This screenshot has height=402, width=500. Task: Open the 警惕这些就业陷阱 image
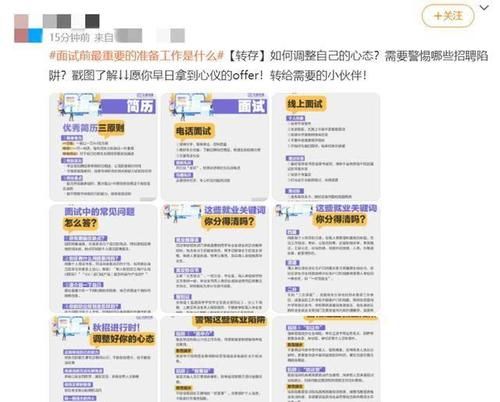tap(215, 359)
